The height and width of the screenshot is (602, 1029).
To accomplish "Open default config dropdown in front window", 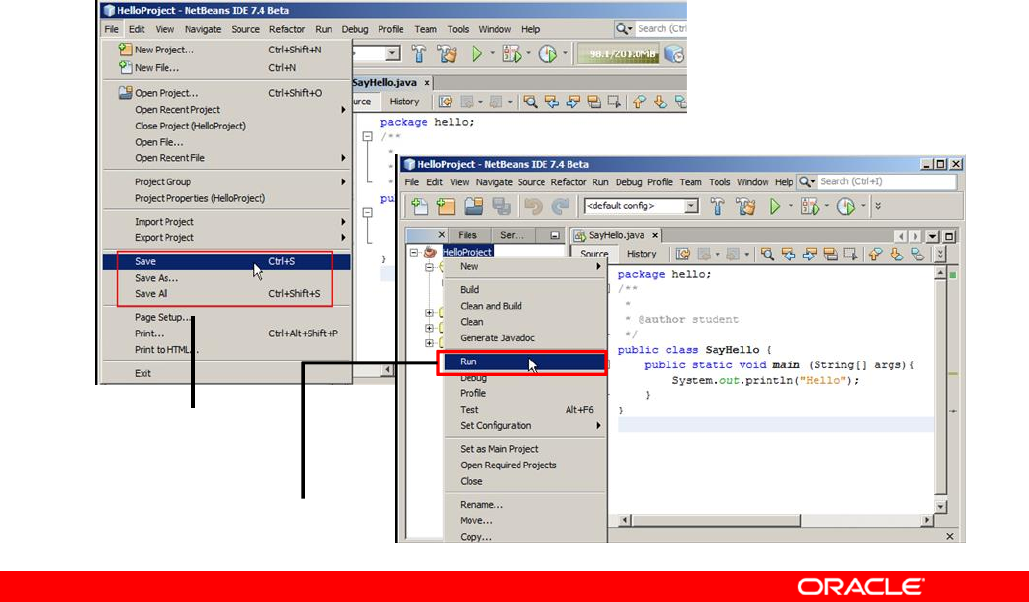I will [x=691, y=205].
